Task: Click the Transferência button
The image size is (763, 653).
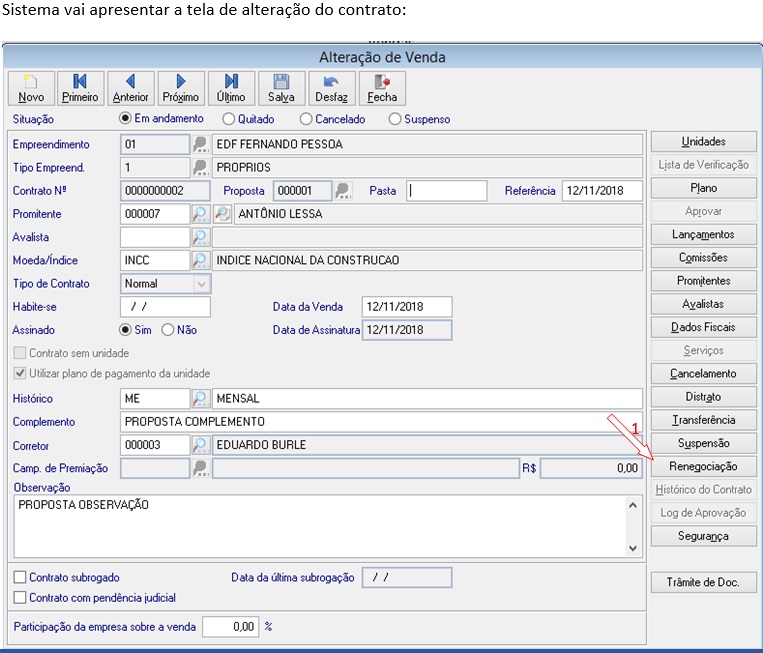Action: click(703, 420)
